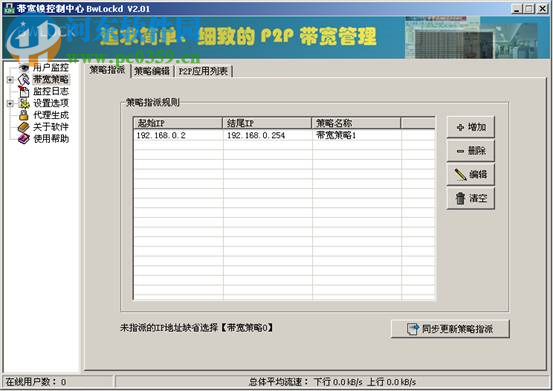Image resolution: width=553 pixels, height=391 pixels.
Task: Close the BwLockd window
Action: point(542,8)
